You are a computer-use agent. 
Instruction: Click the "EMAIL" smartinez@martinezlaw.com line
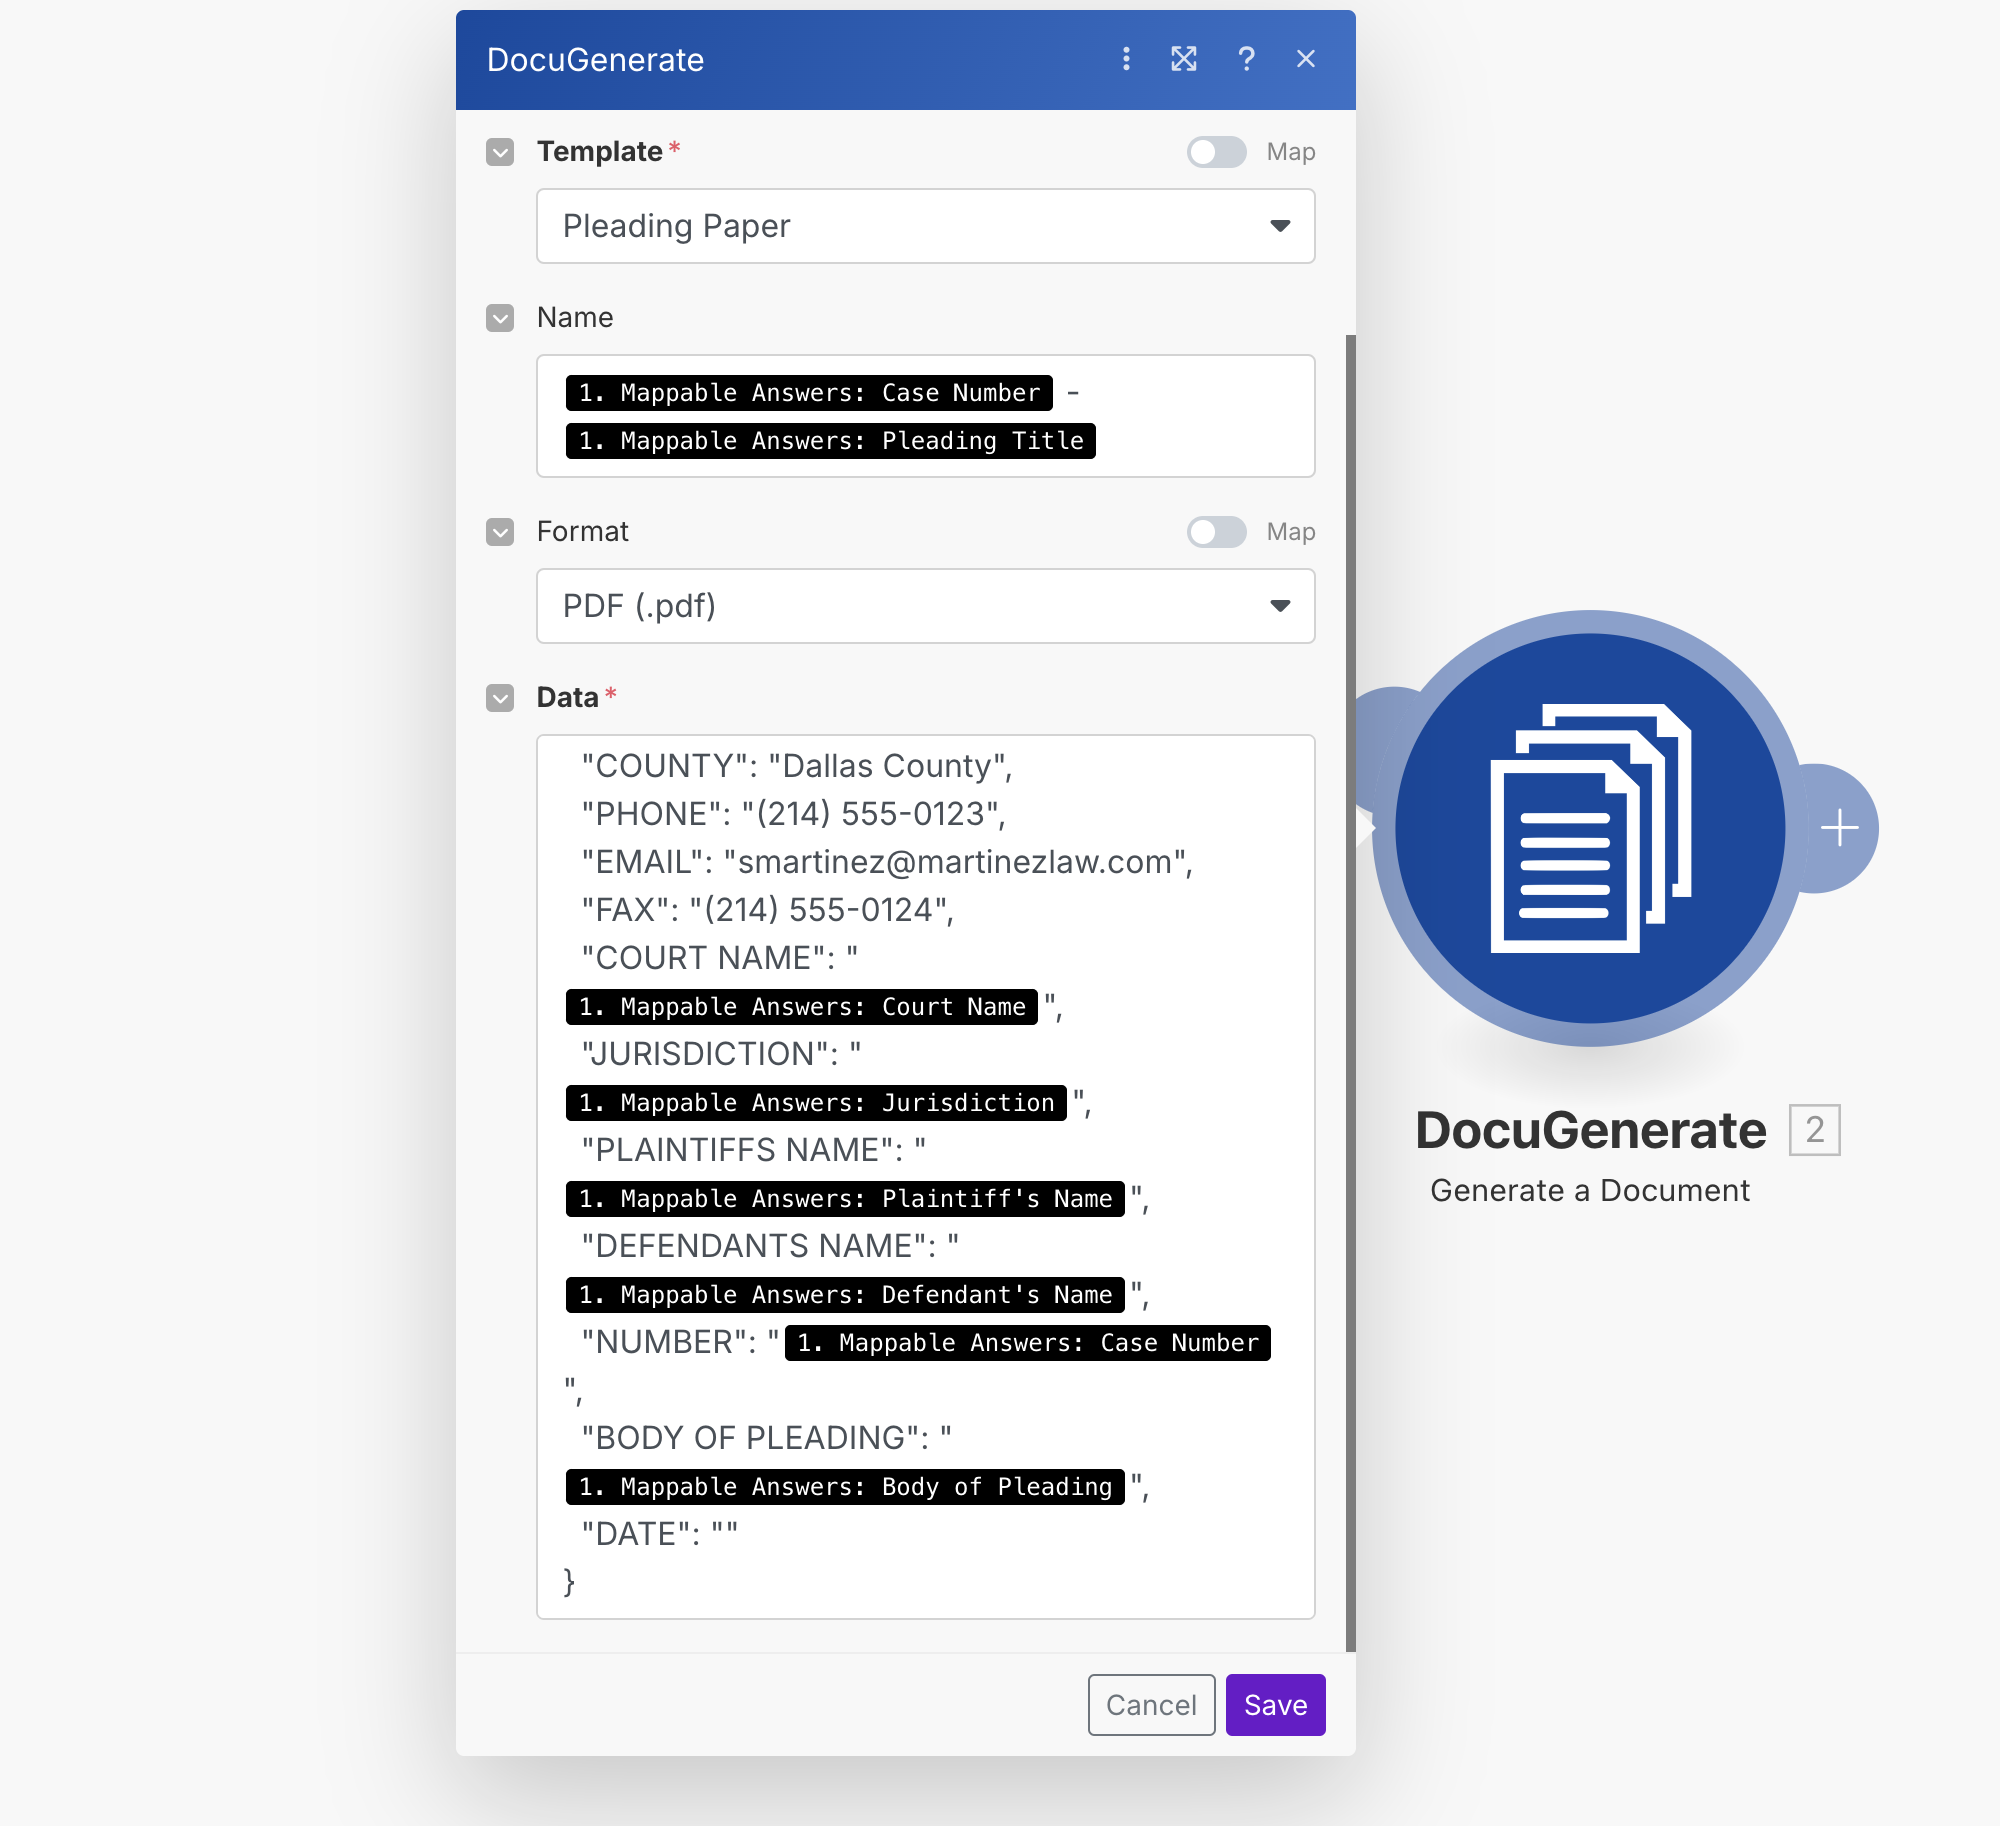tap(888, 862)
